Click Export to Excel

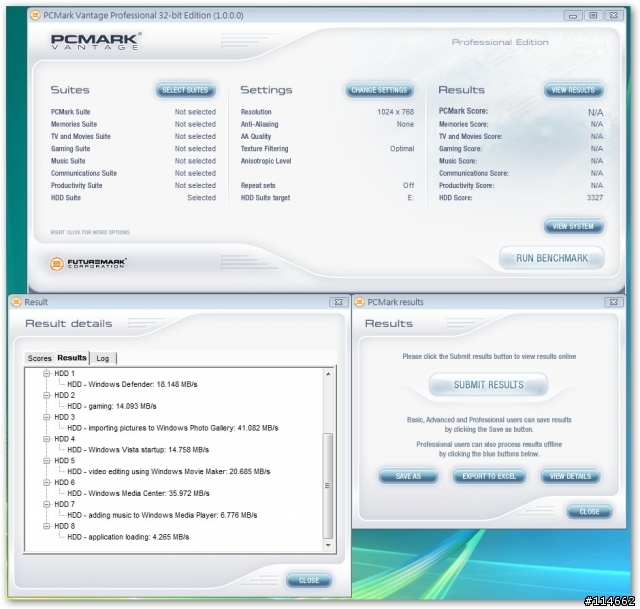[489, 476]
